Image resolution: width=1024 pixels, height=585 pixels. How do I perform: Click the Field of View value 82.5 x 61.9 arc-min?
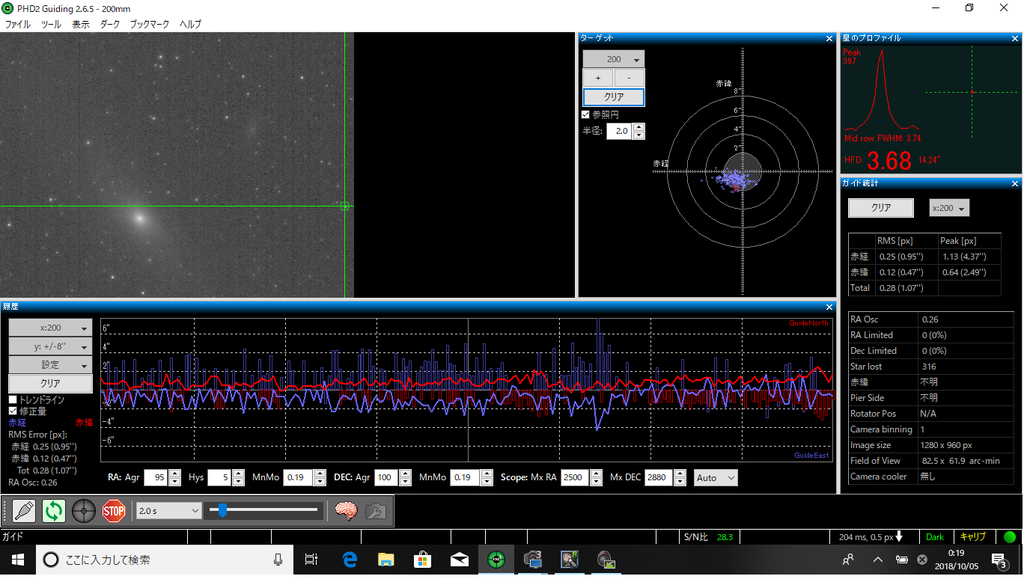pos(960,461)
